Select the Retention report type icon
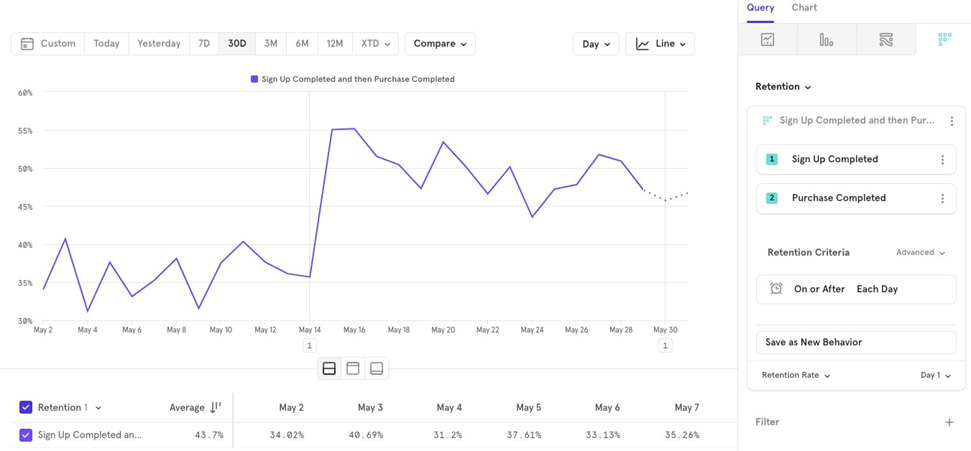 944,40
